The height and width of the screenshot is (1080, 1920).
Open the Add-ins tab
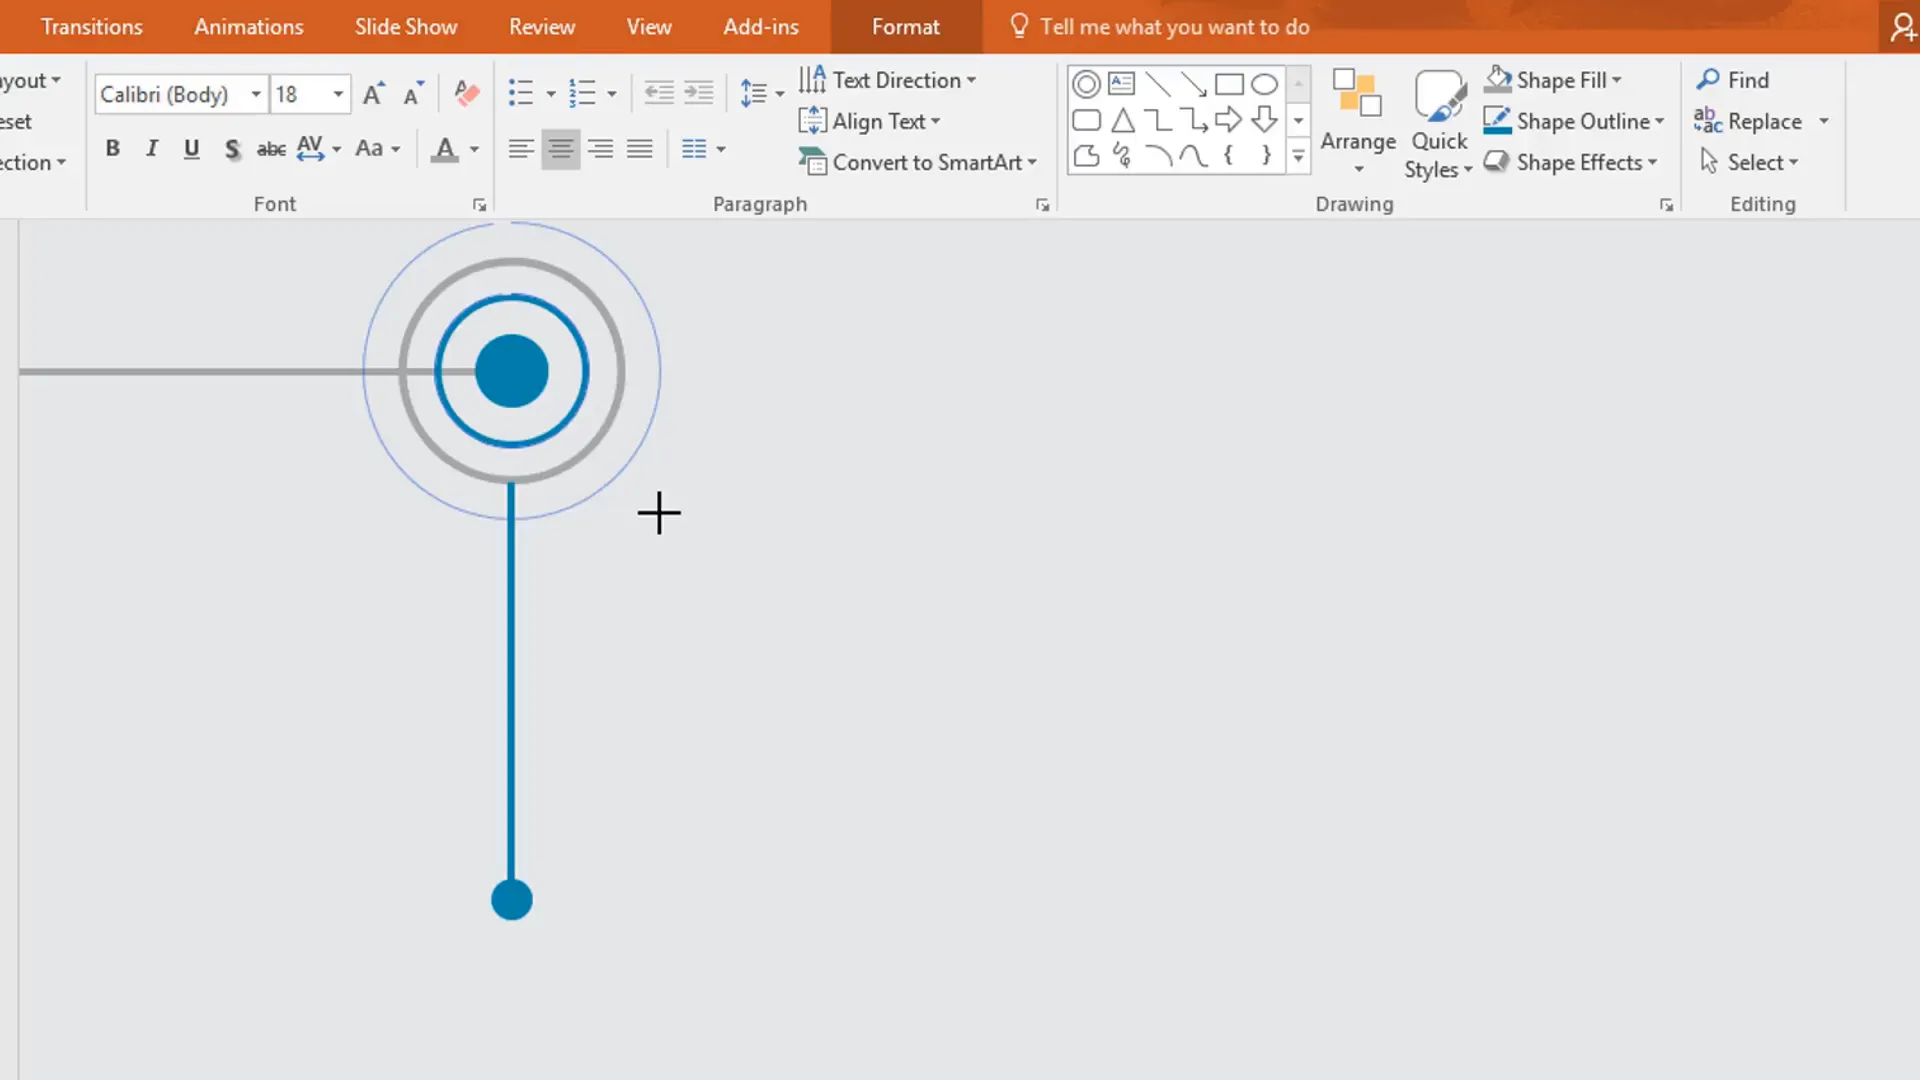coord(761,27)
